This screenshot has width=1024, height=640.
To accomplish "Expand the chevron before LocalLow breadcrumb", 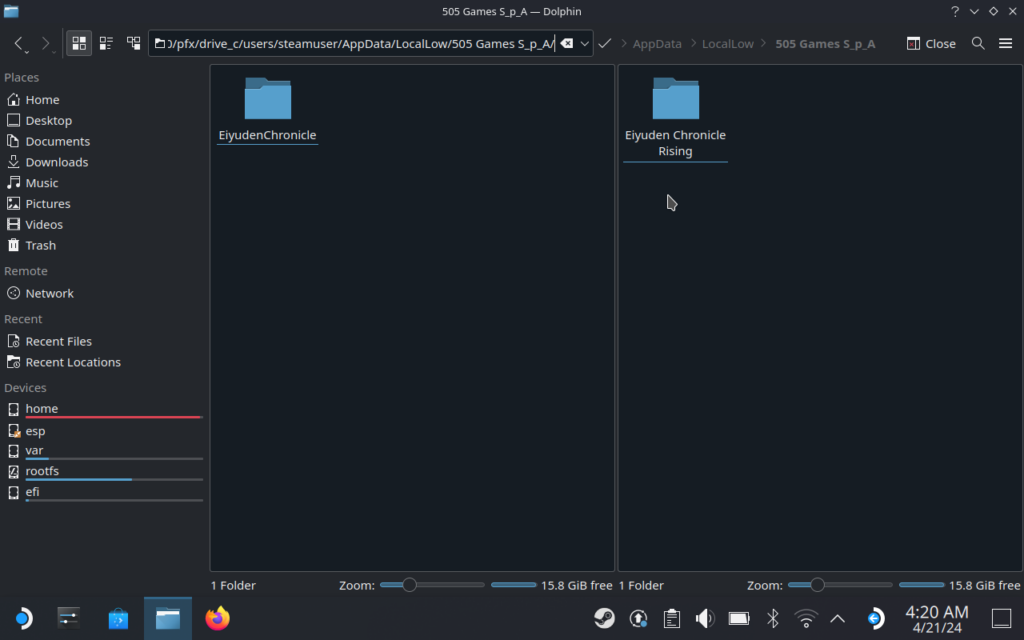I will coord(693,44).
